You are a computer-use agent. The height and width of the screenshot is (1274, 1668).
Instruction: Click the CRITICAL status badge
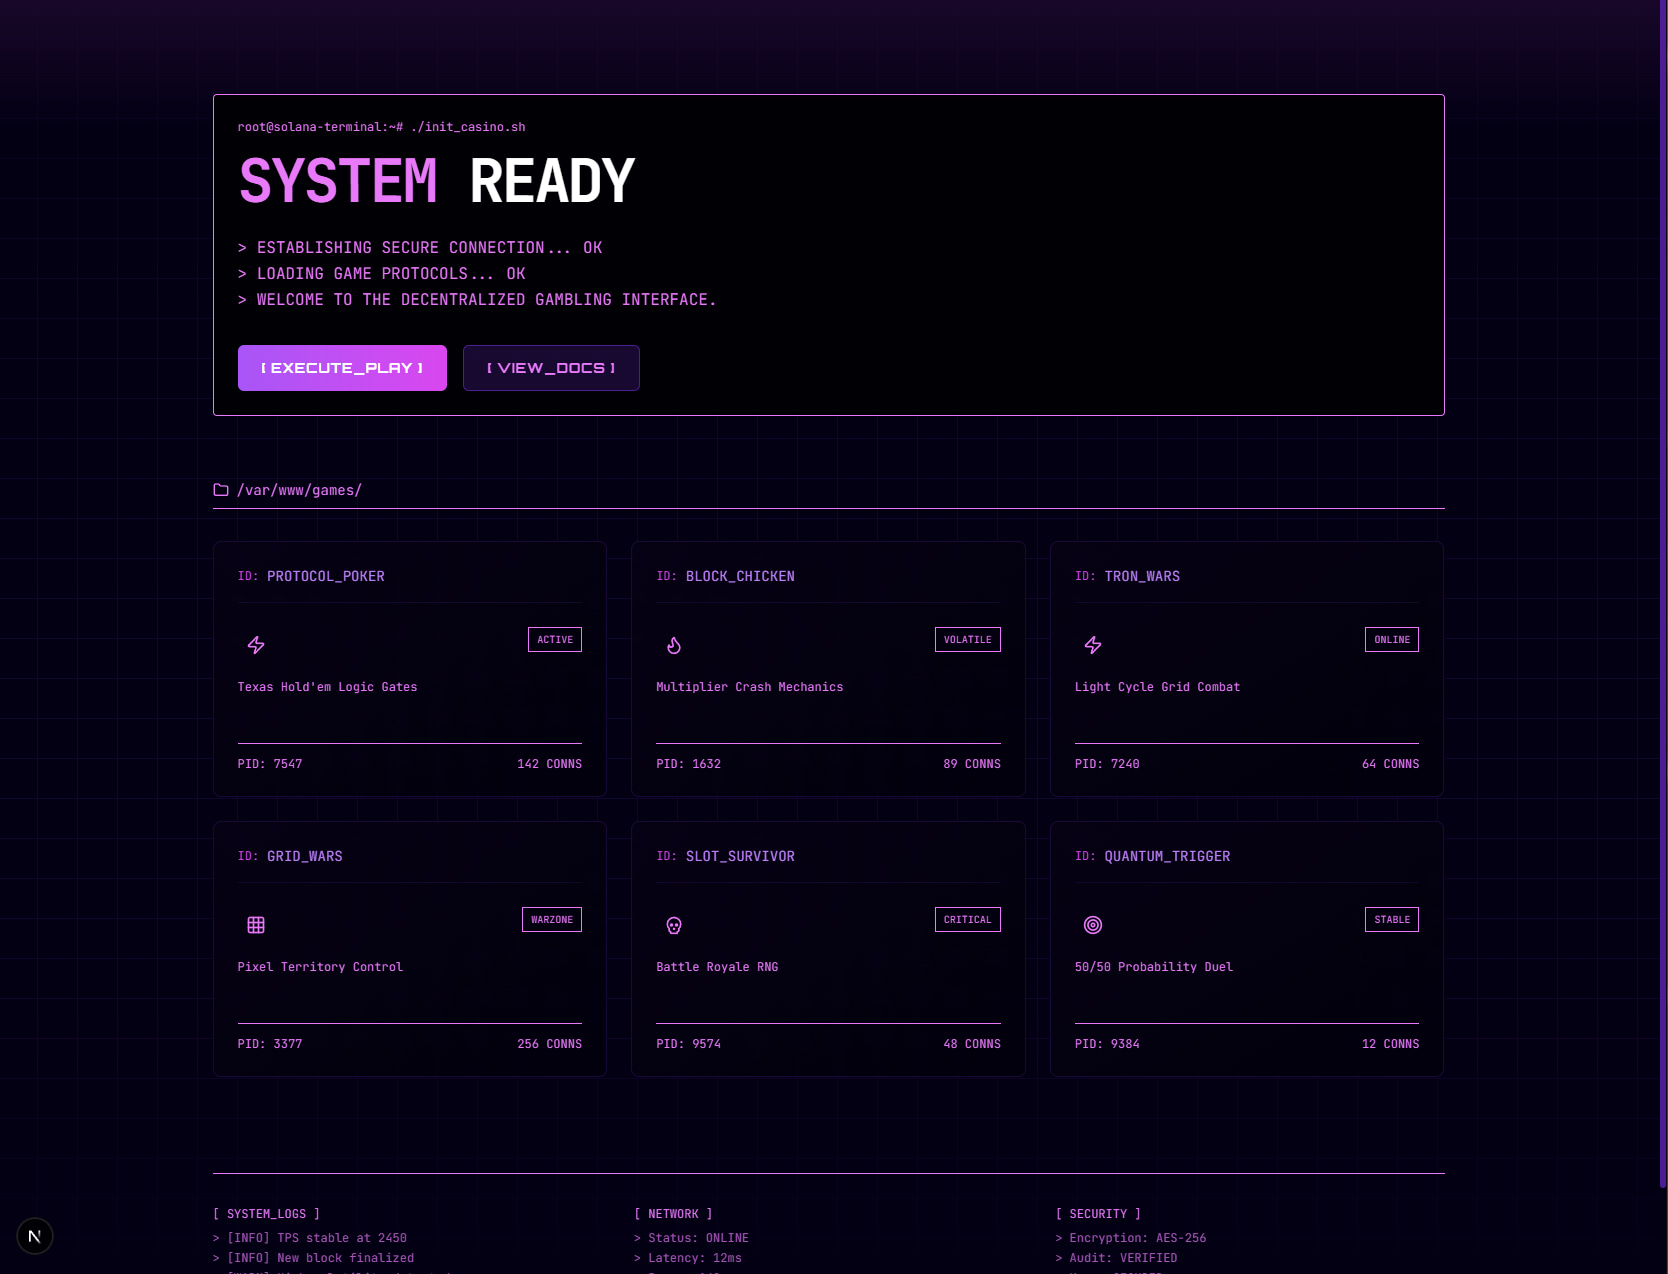tap(968, 920)
